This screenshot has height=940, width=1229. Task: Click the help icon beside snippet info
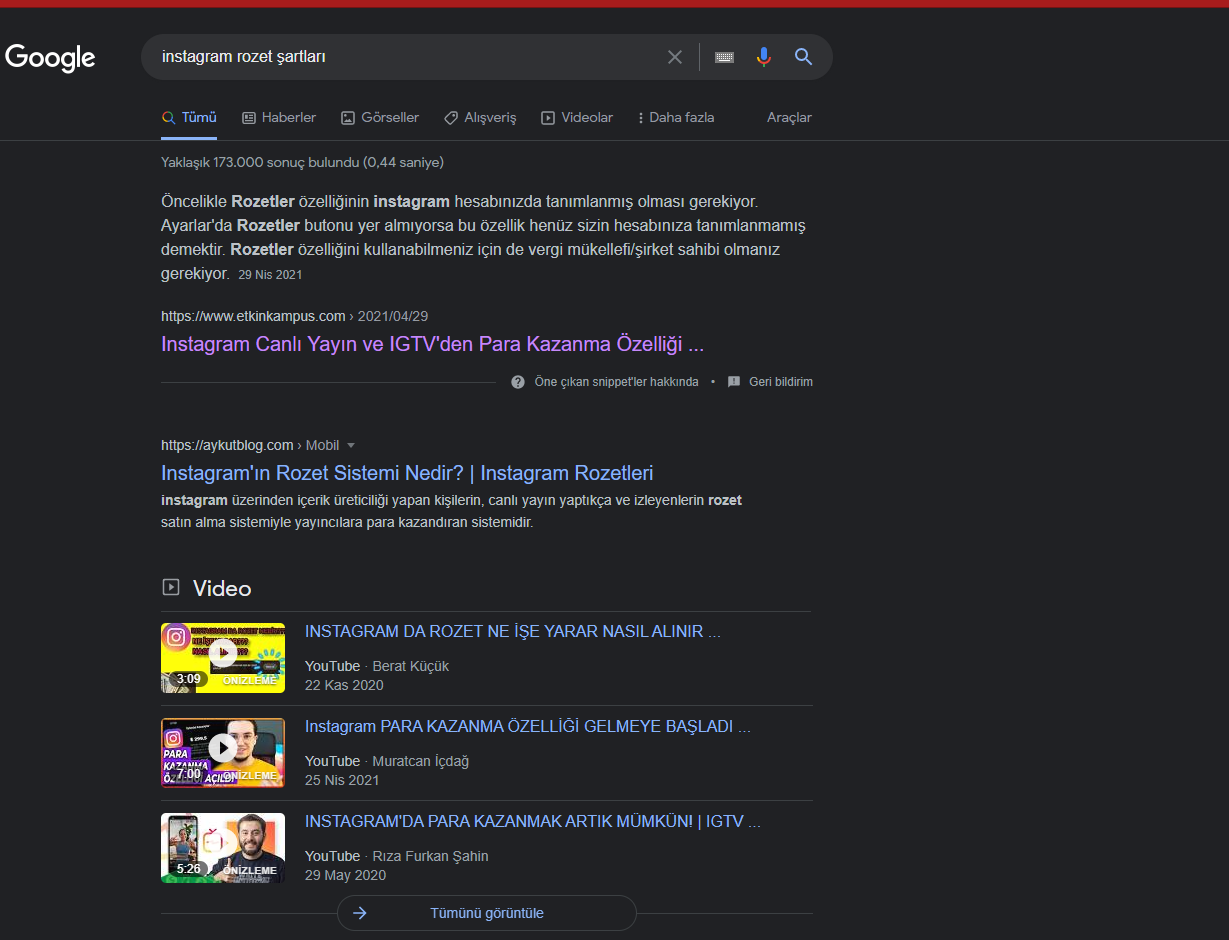518,382
